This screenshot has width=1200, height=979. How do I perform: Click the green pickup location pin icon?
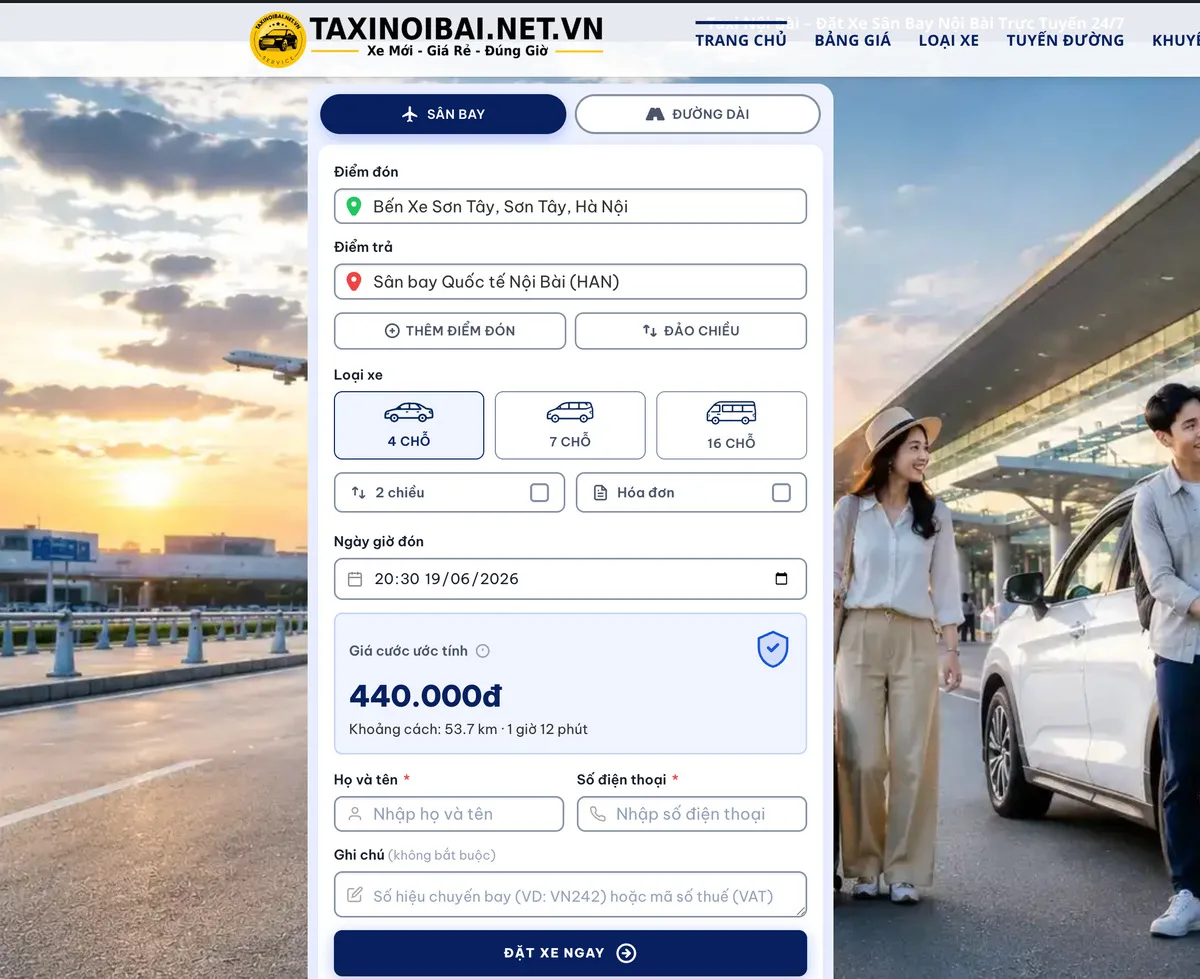[x=353, y=206]
